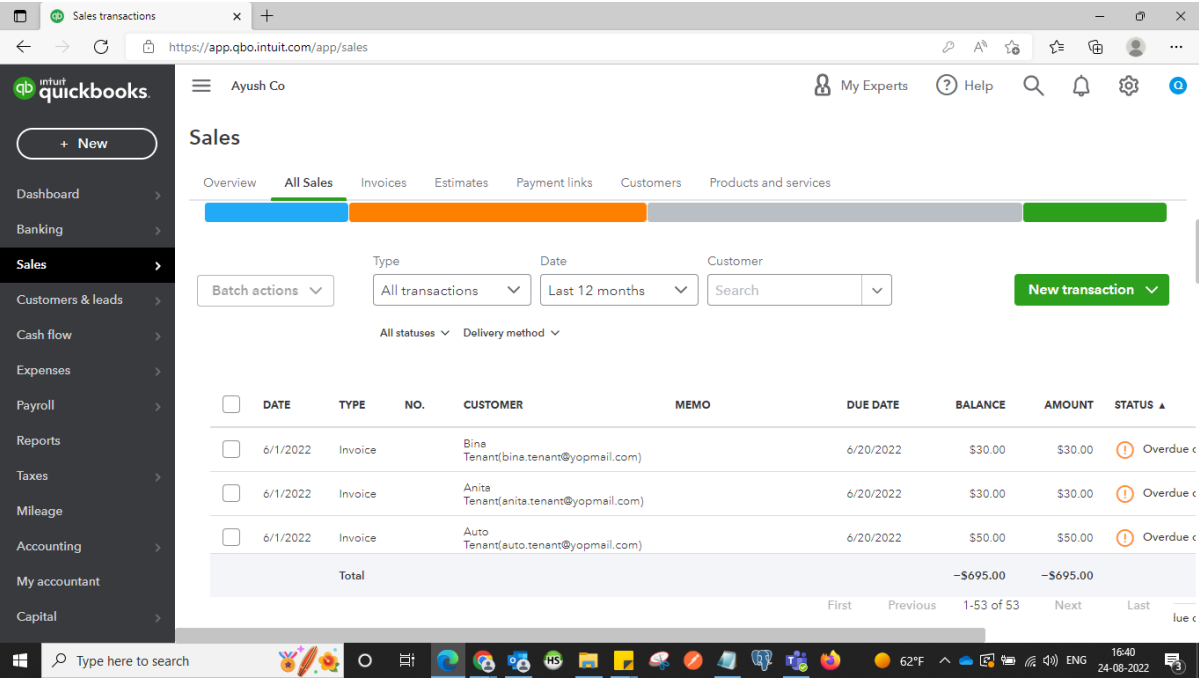Open My Experts person icon
The image size is (1199, 679).
pyautogui.click(x=823, y=86)
